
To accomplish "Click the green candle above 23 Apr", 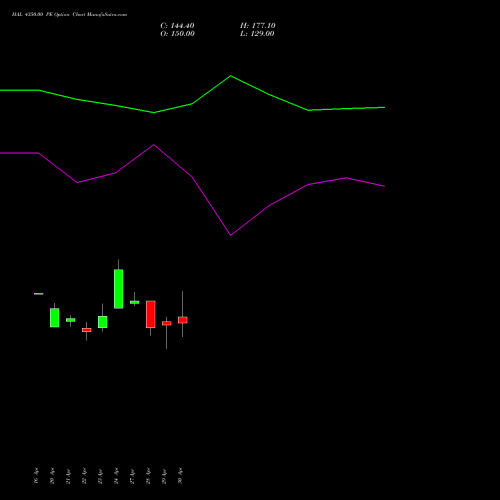I will pos(103,322).
